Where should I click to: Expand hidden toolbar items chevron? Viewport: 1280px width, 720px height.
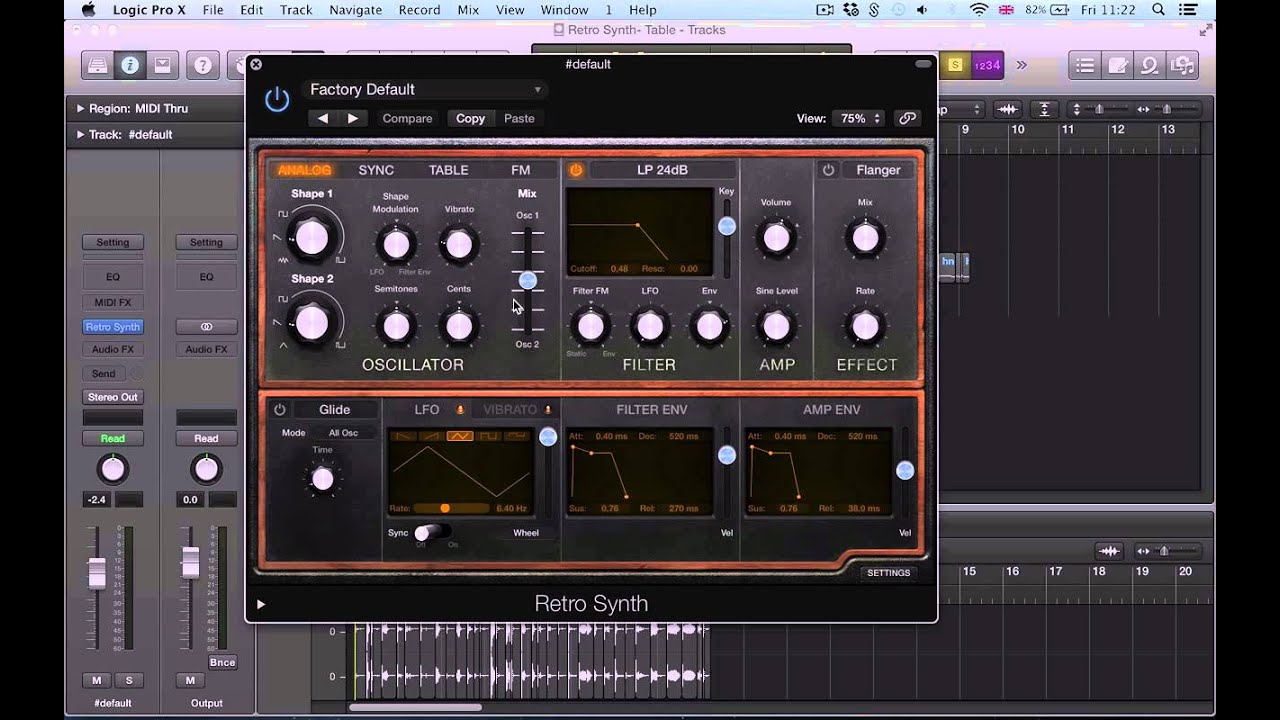click(x=1021, y=65)
